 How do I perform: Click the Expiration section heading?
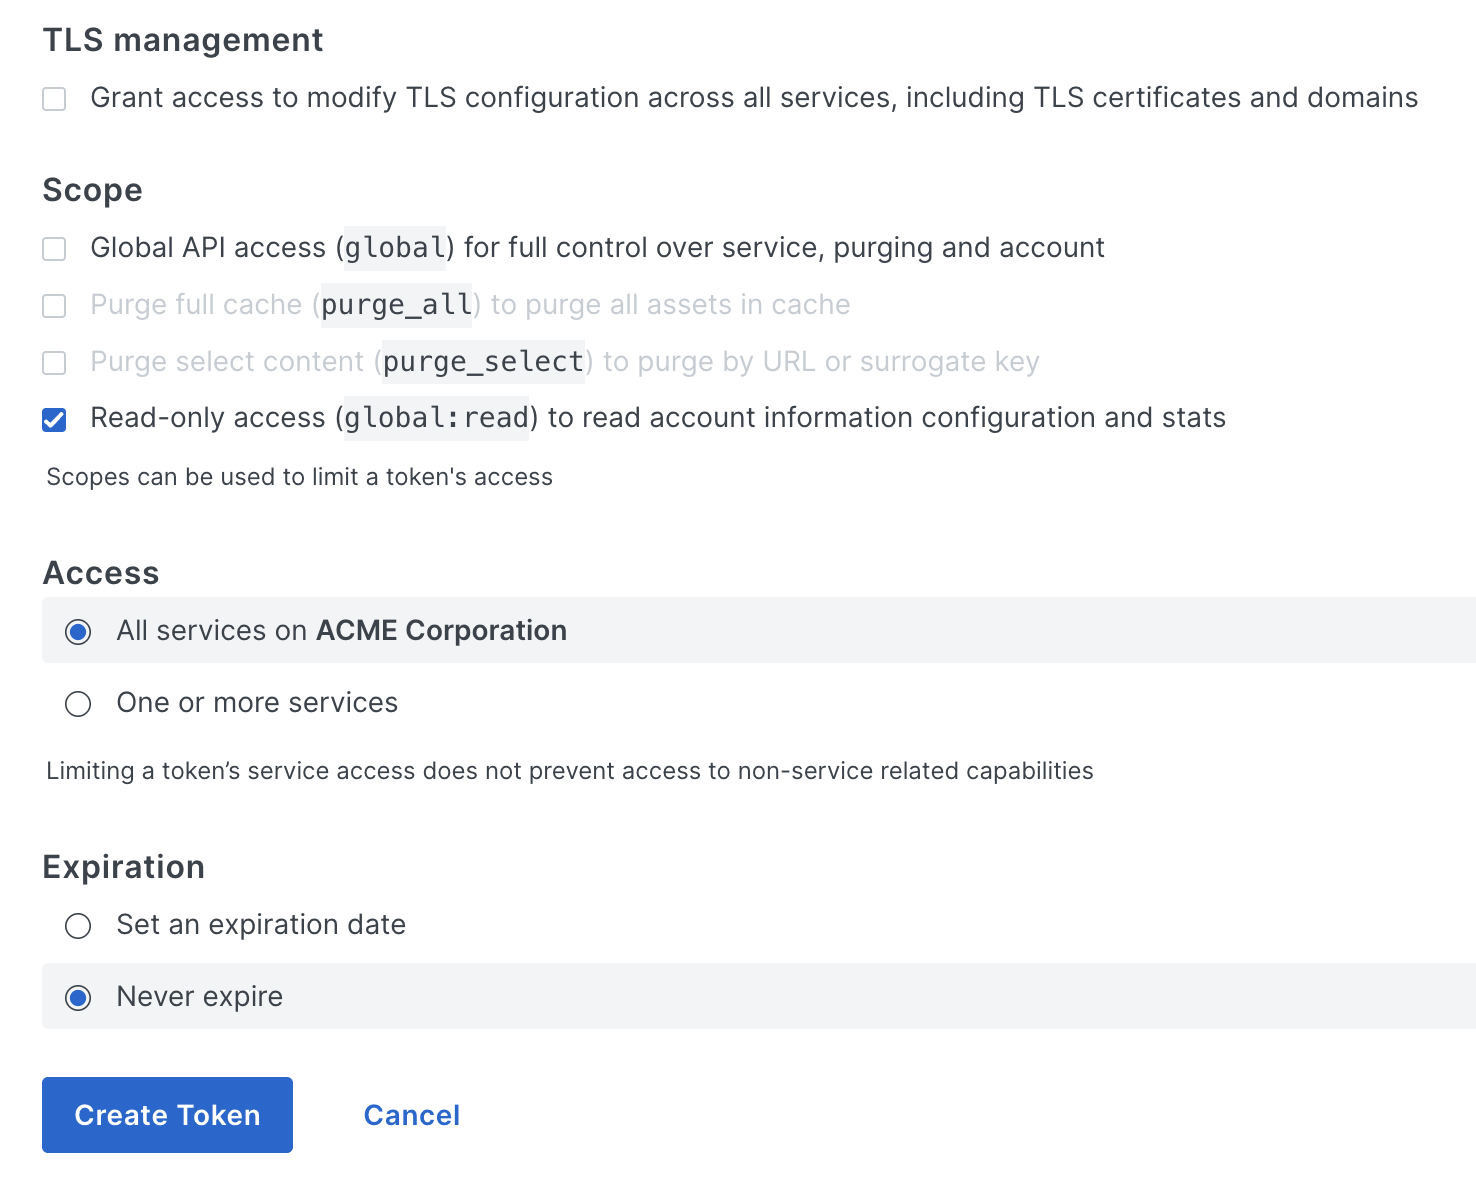coord(123,867)
